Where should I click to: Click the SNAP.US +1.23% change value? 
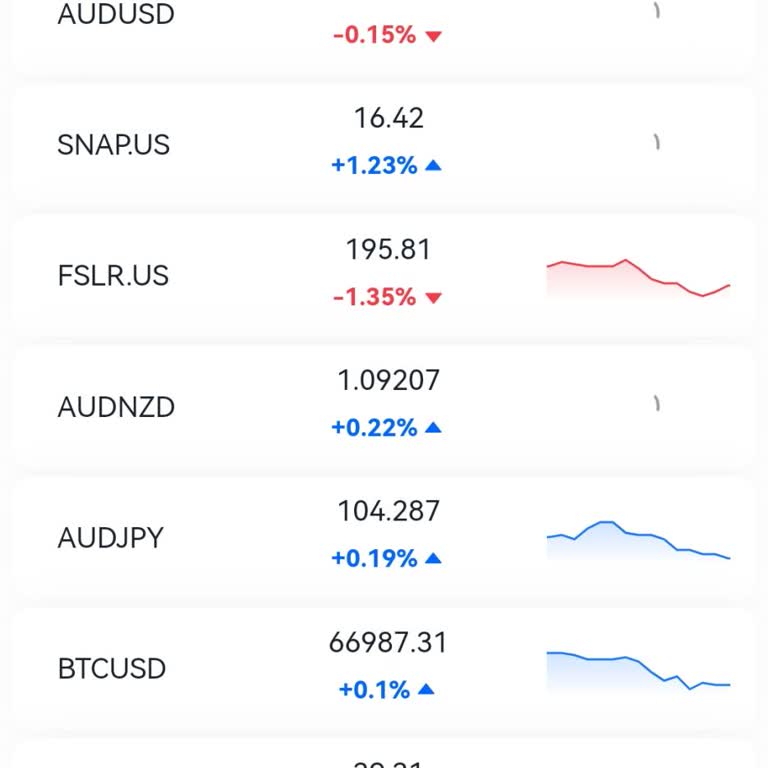[374, 166]
